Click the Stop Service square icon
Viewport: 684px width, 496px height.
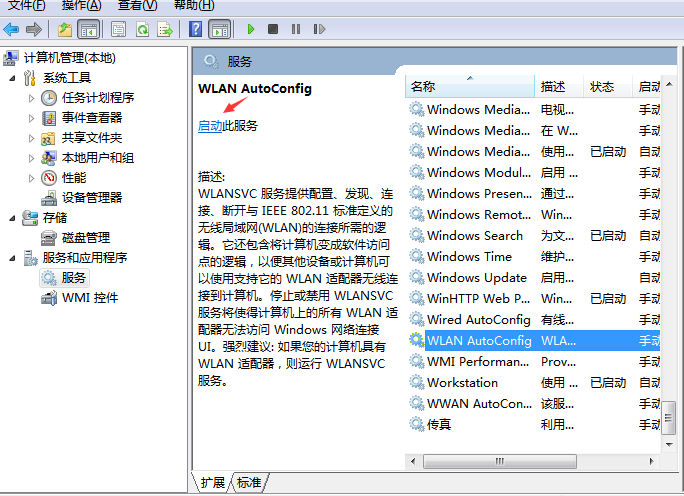273,30
